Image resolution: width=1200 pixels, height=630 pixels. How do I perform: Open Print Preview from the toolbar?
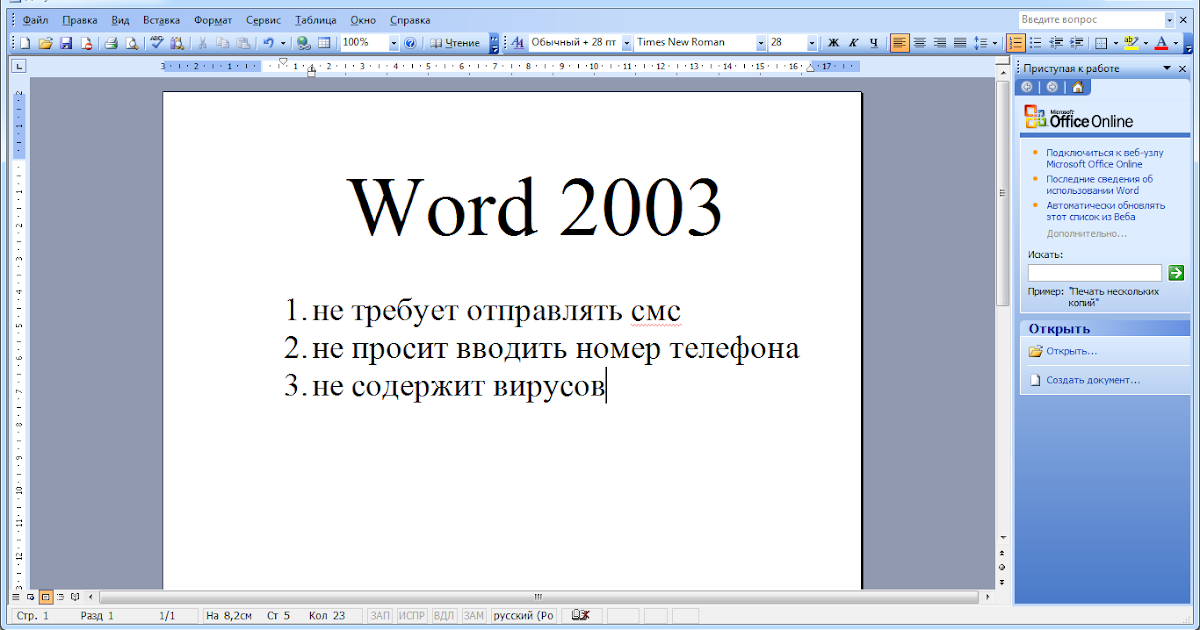pyautogui.click(x=130, y=43)
